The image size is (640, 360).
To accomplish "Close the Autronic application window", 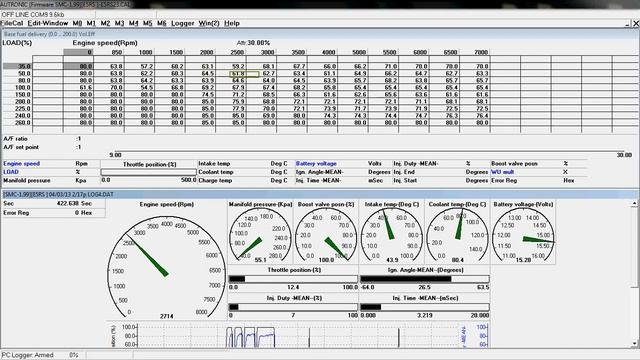I will [x=636, y=24].
